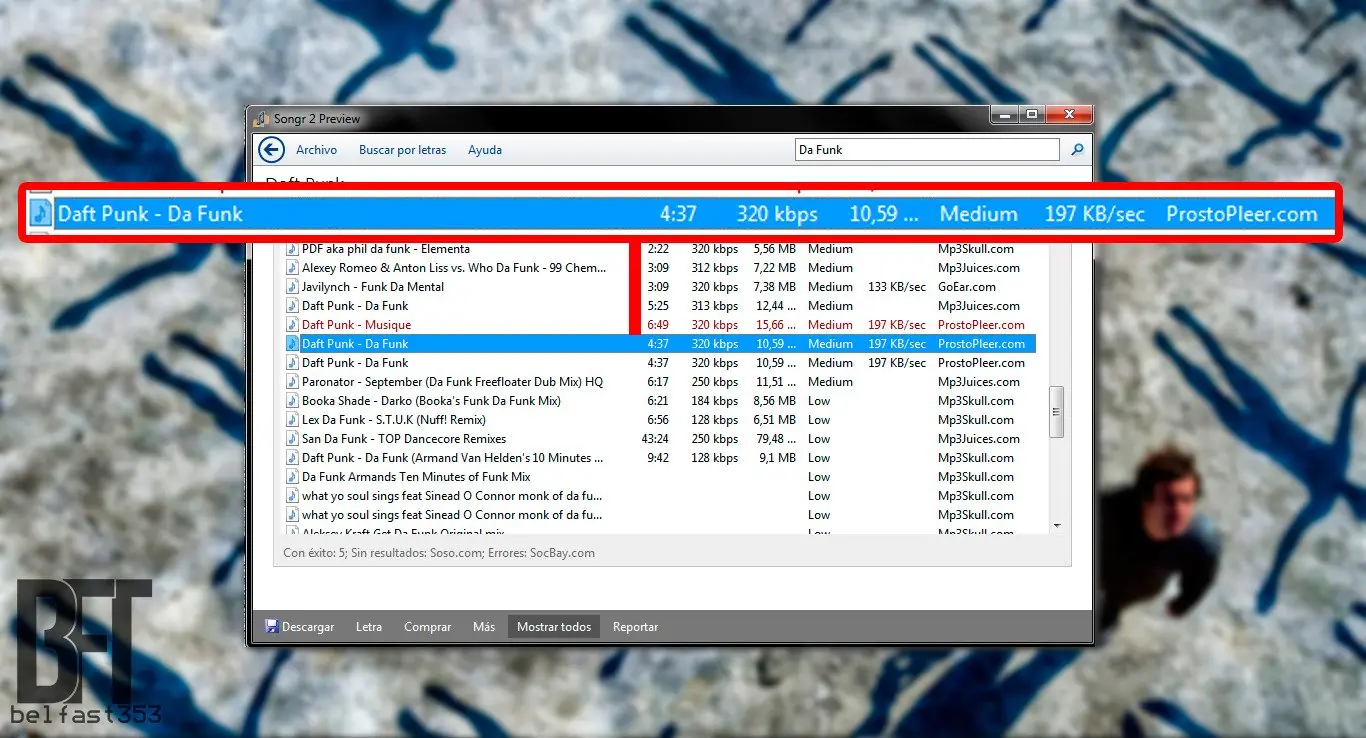Click the search field containing Da Funk
Viewport: 1366px width, 738px height.
[x=927, y=150]
